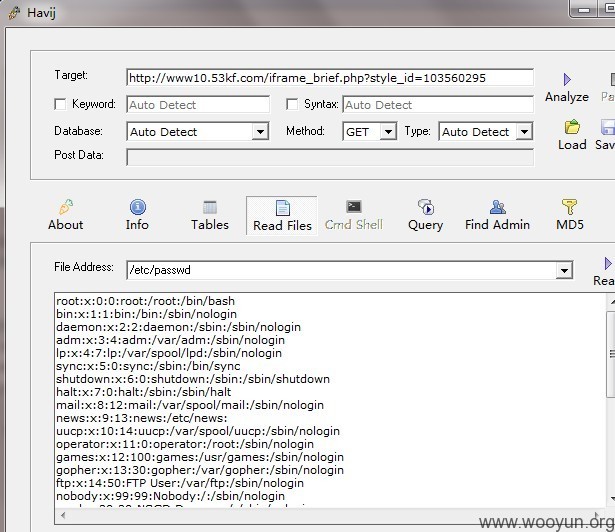Open the About carrot icon
Image resolution: width=615 pixels, height=532 pixels.
66,207
